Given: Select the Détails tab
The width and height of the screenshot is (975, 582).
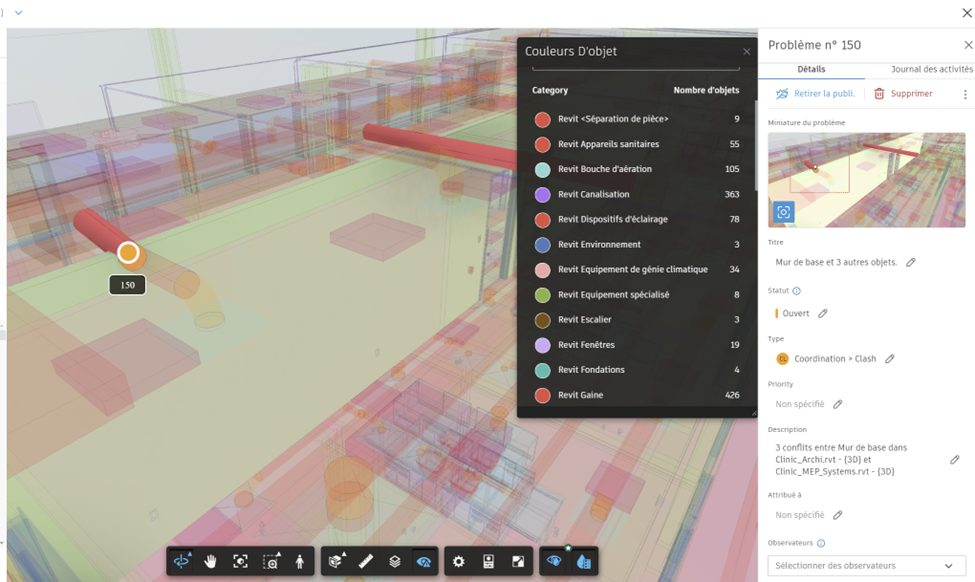Looking at the screenshot, I should coord(811,69).
